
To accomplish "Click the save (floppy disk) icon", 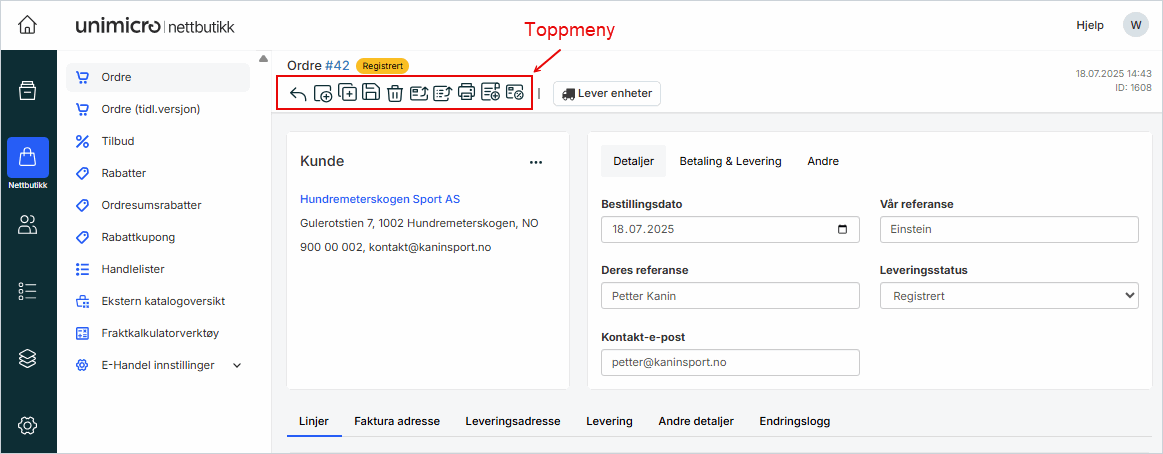I will pos(371,93).
